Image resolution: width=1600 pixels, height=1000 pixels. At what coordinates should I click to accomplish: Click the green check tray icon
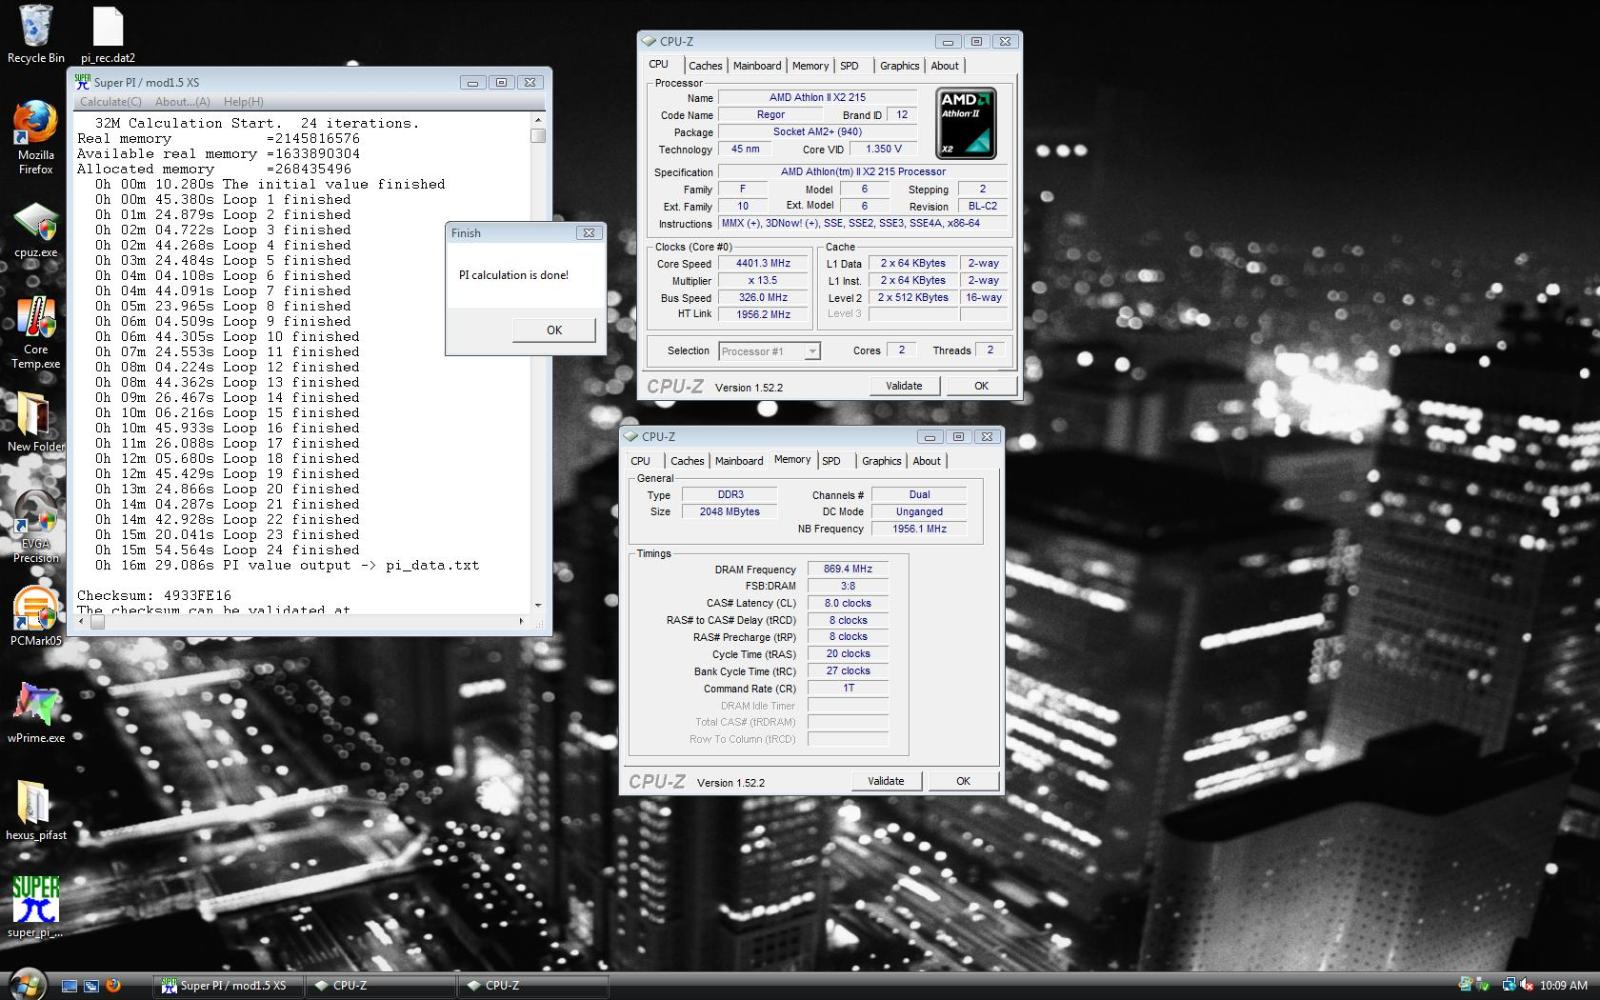(1484, 985)
